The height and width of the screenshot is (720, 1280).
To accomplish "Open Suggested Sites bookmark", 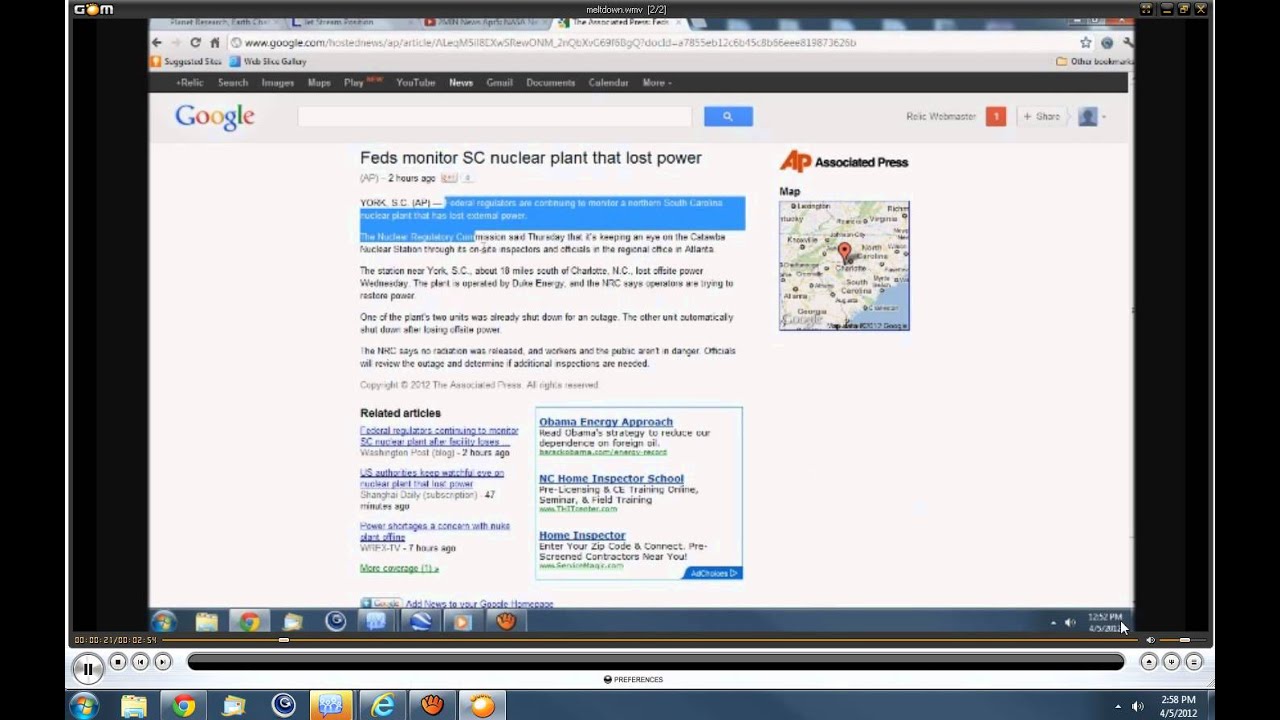I will click(186, 61).
